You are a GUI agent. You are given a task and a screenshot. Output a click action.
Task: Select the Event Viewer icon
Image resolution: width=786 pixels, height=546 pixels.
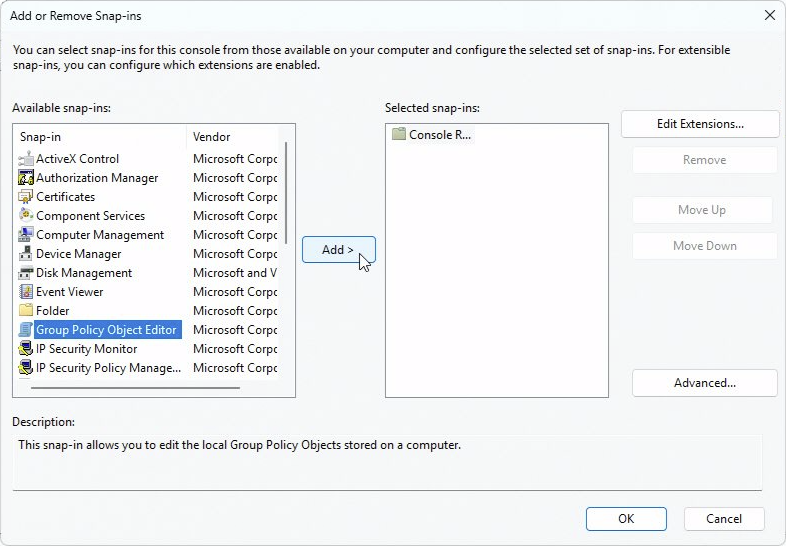pos(26,292)
